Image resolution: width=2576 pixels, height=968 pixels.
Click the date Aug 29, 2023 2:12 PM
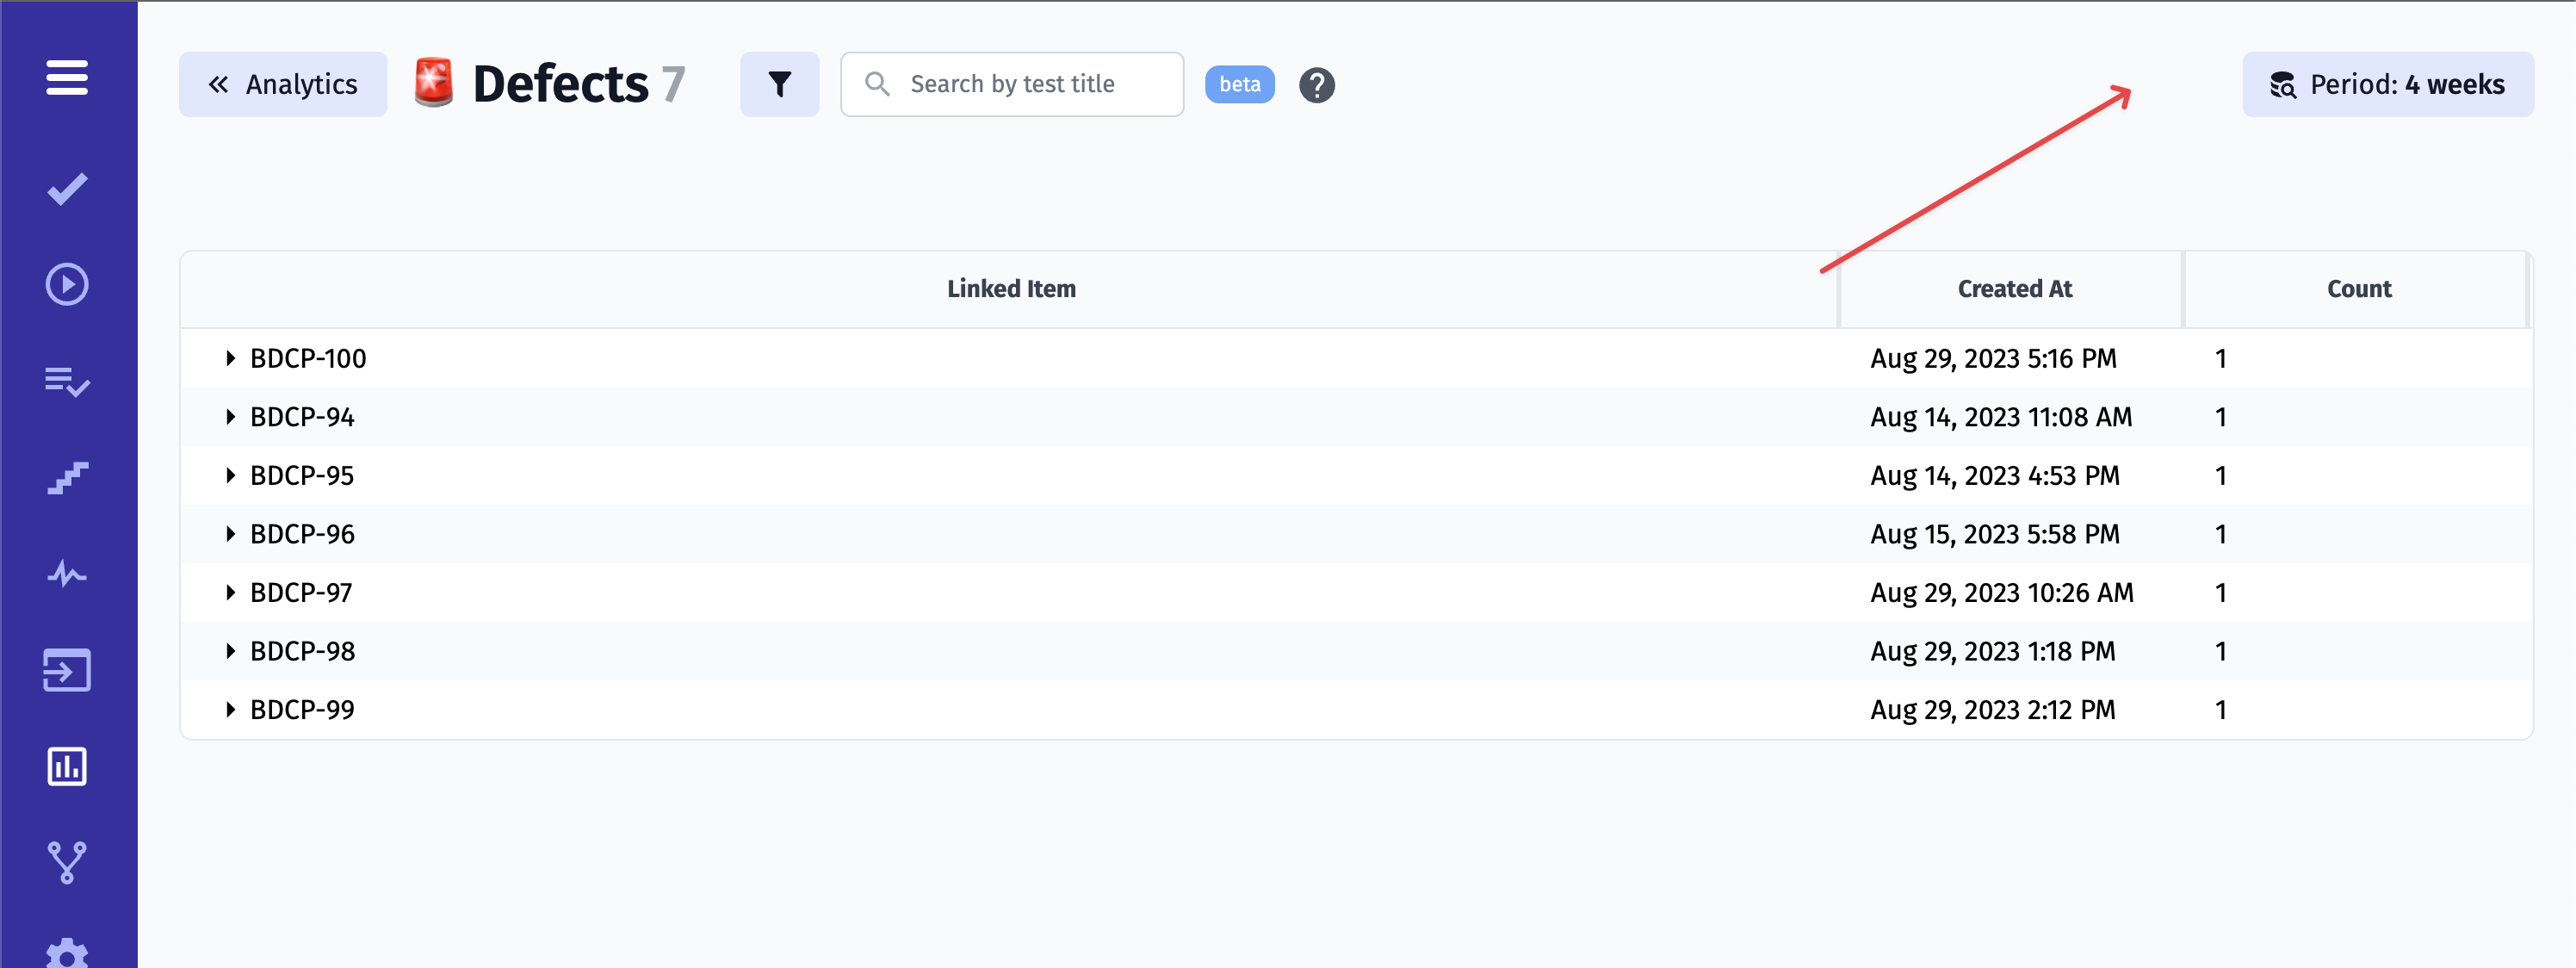point(1993,709)
